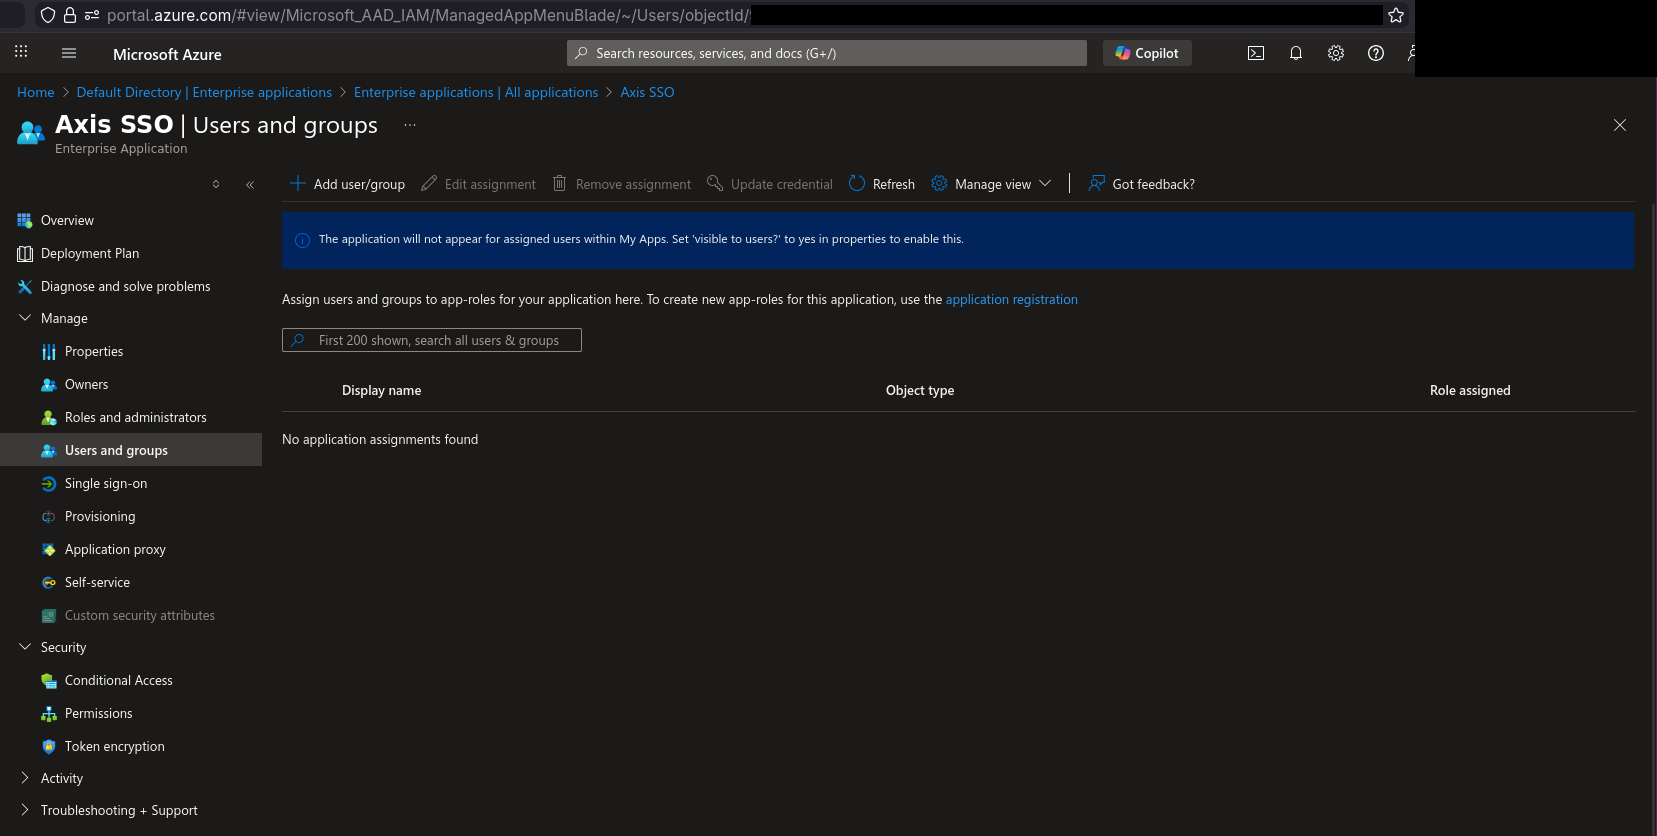This screenshot has height=836, width=1657.
Task: Open Enterprise applications | All applications breadcrumb
Action: tap(476, 92)
